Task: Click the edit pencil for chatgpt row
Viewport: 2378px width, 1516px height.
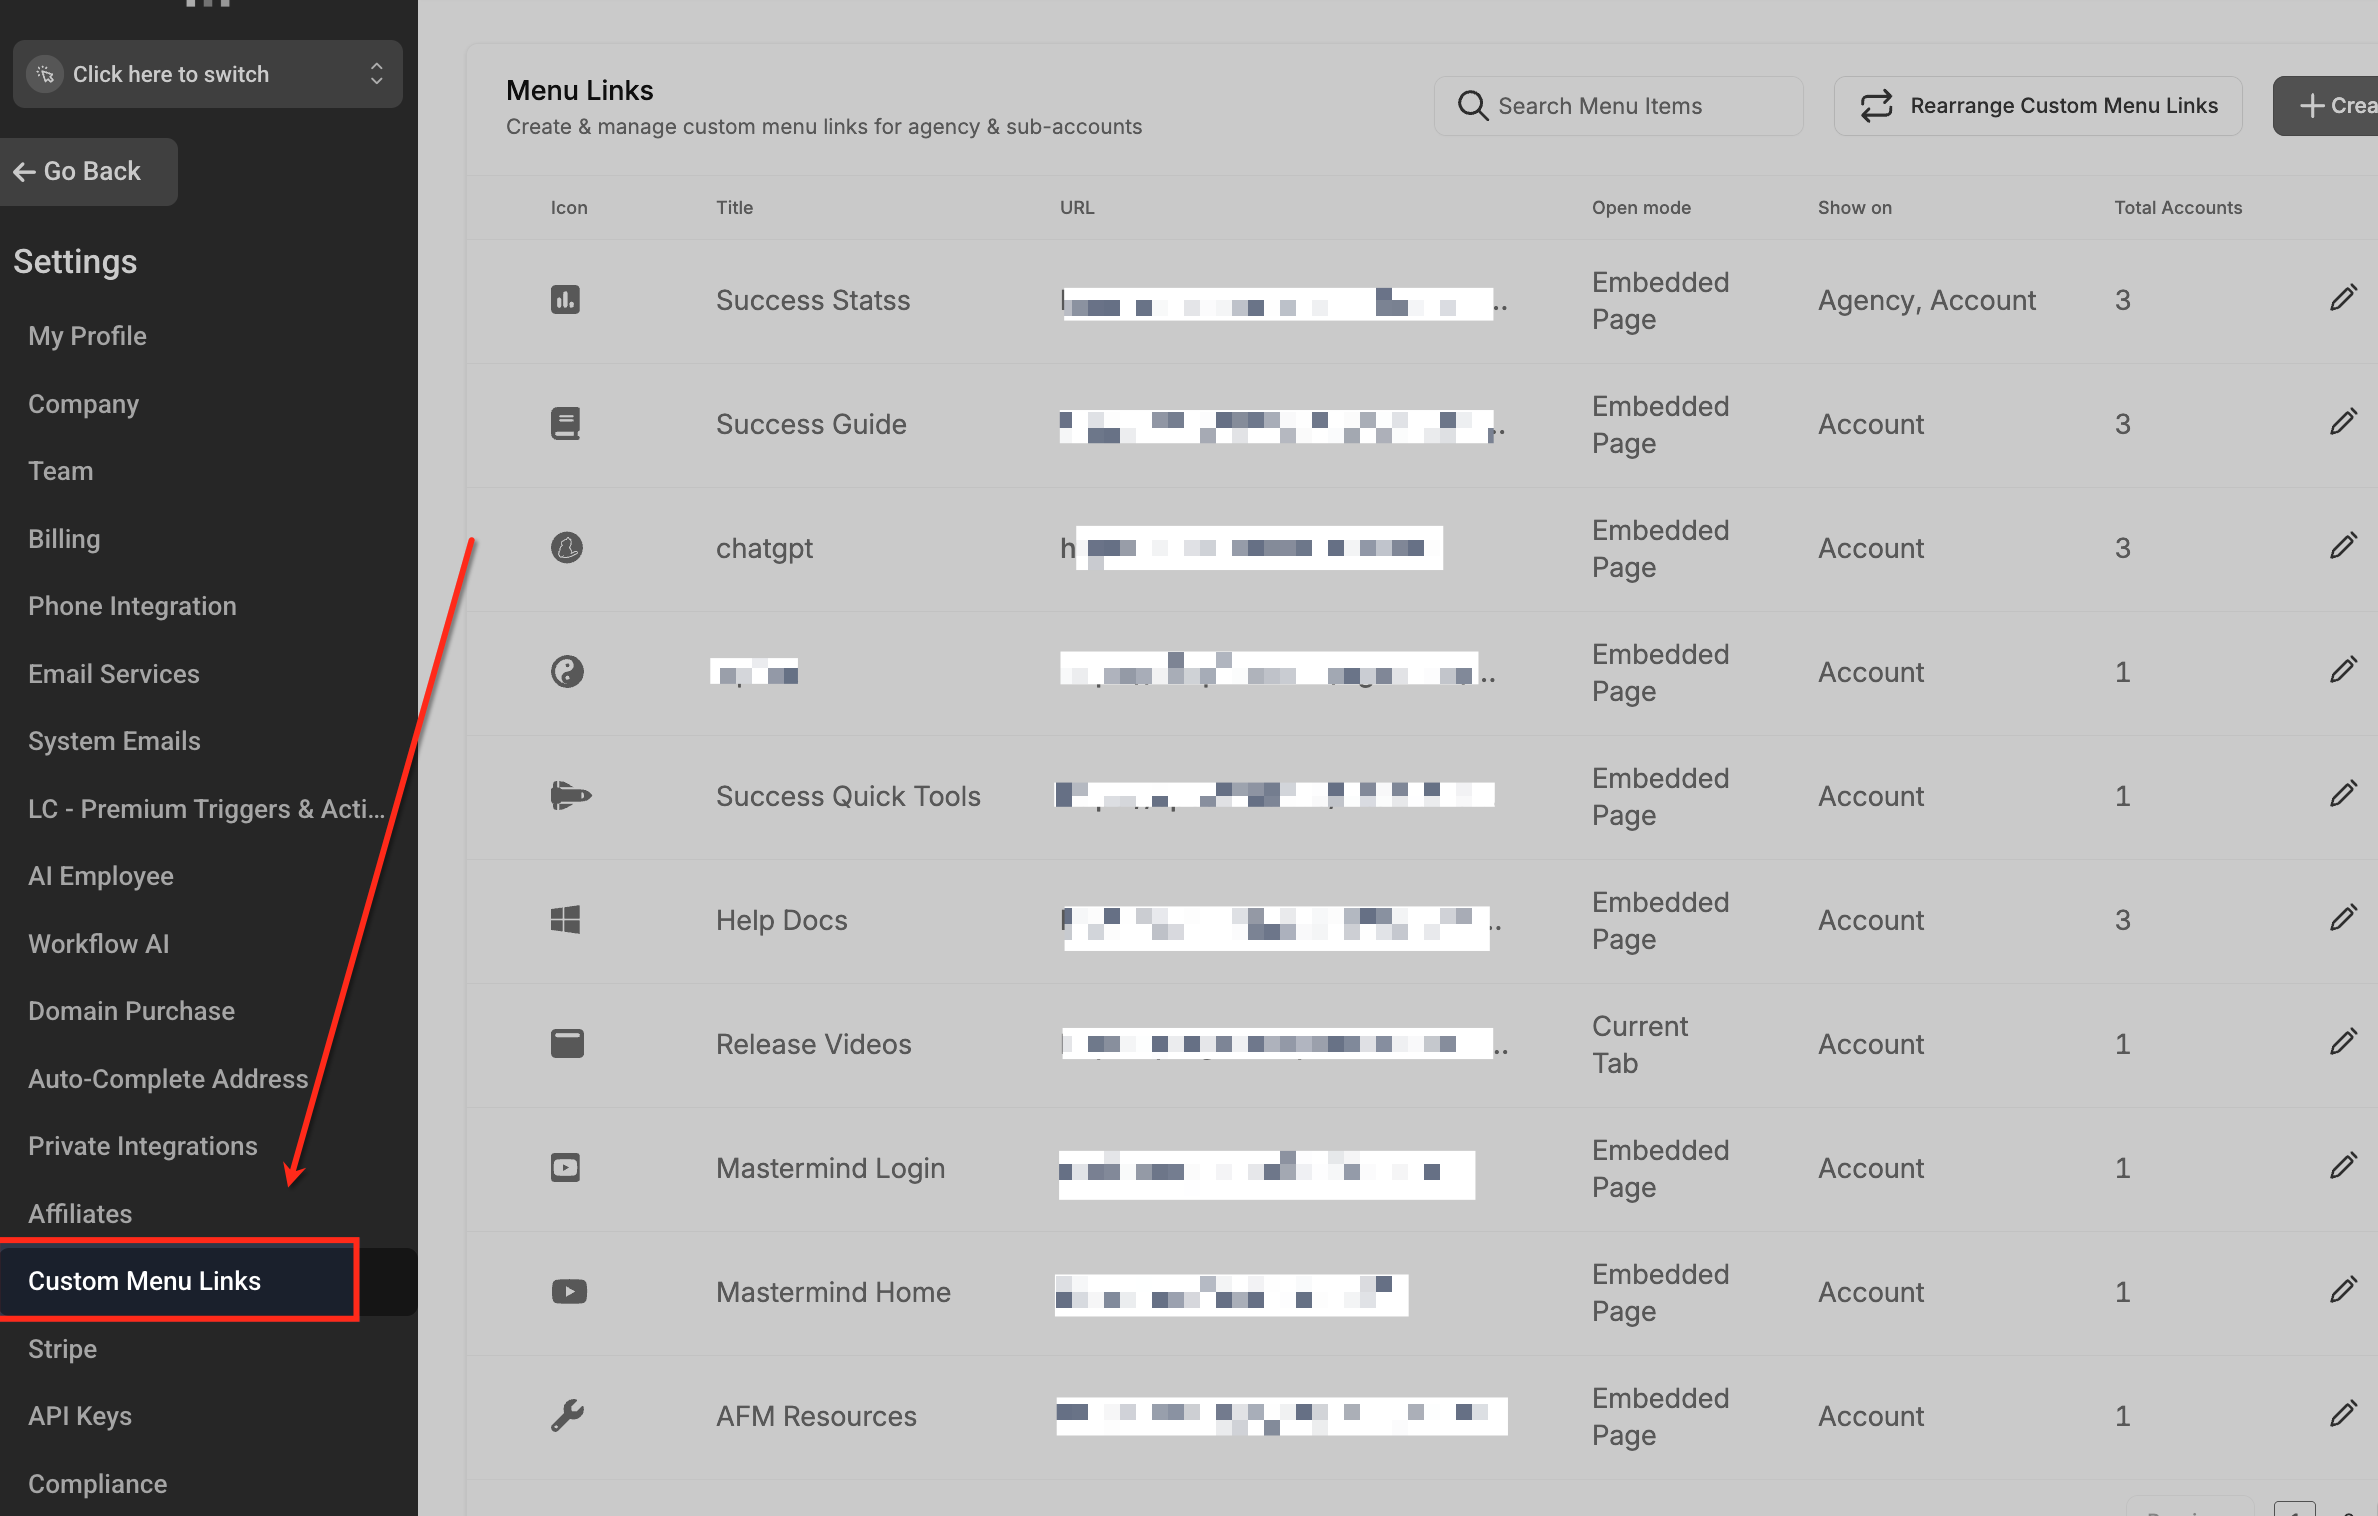Action: coord(2343,546)
